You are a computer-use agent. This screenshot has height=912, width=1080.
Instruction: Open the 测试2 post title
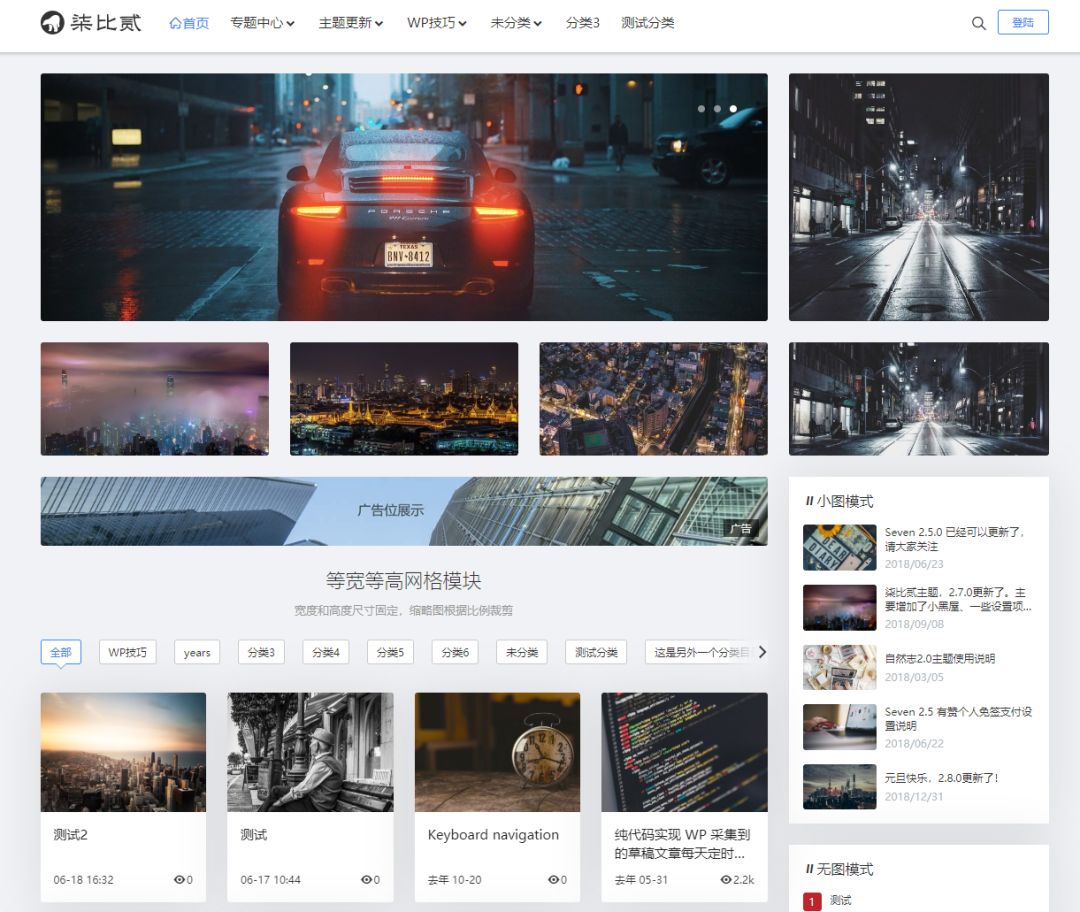[70, 835]
